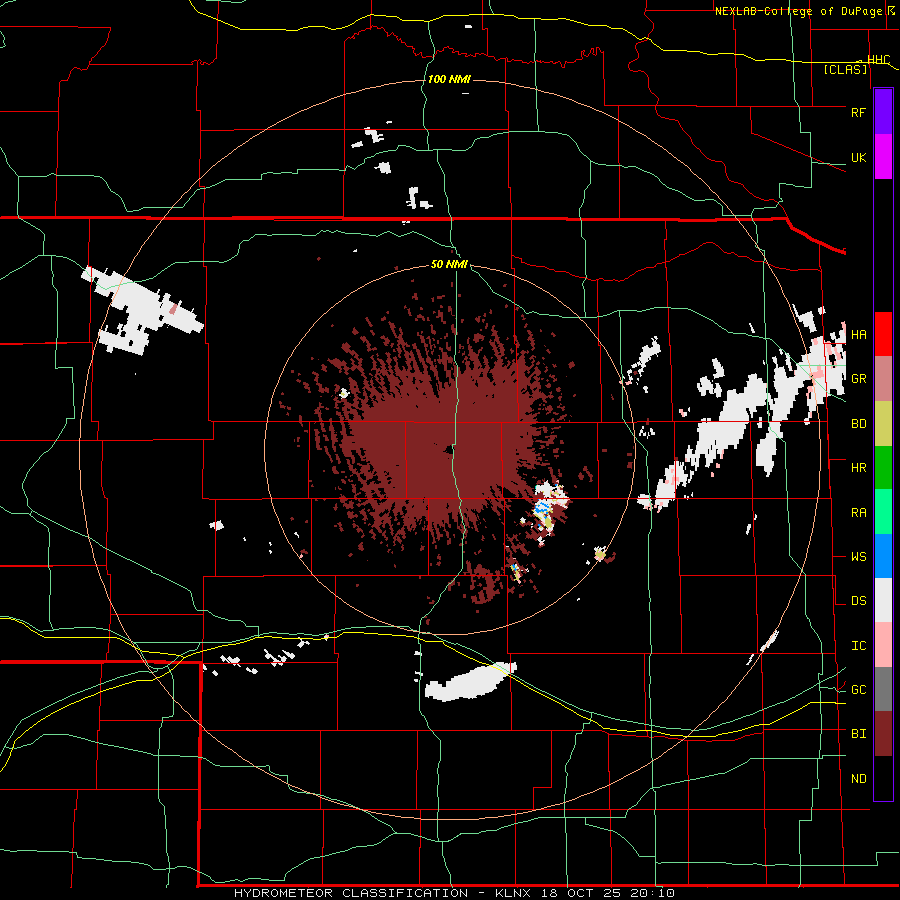Image resolution: width=900 pixels, height=900 pixels.
Task: Click the RF legend label
Action: [x=858, y=112]
